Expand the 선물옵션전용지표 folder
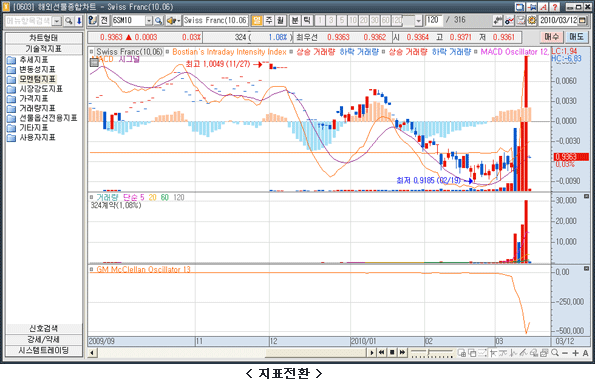Viewport: 595px width, 384px height. [42, 118]
